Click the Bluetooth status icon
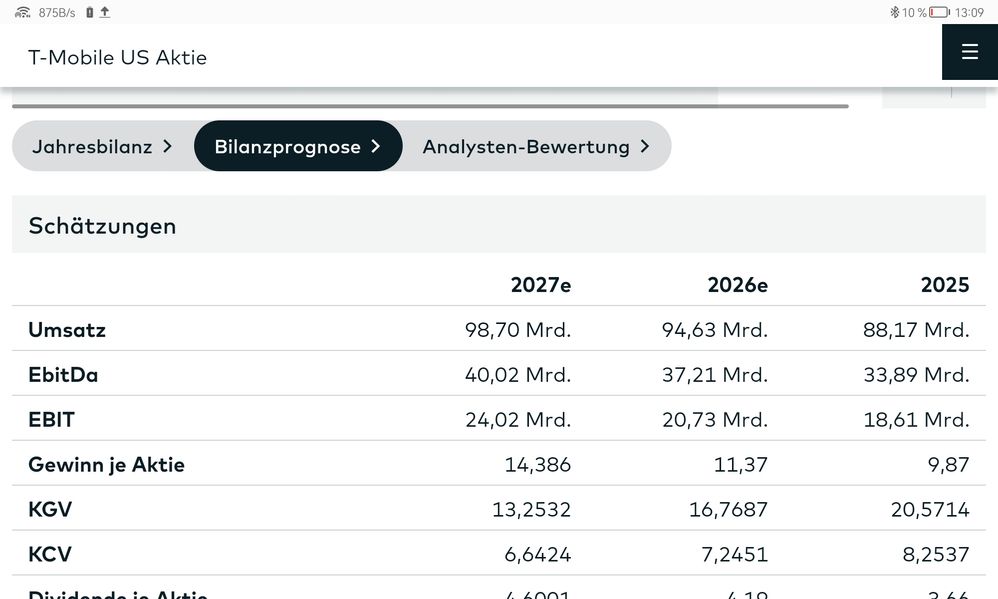 point(894,12)
